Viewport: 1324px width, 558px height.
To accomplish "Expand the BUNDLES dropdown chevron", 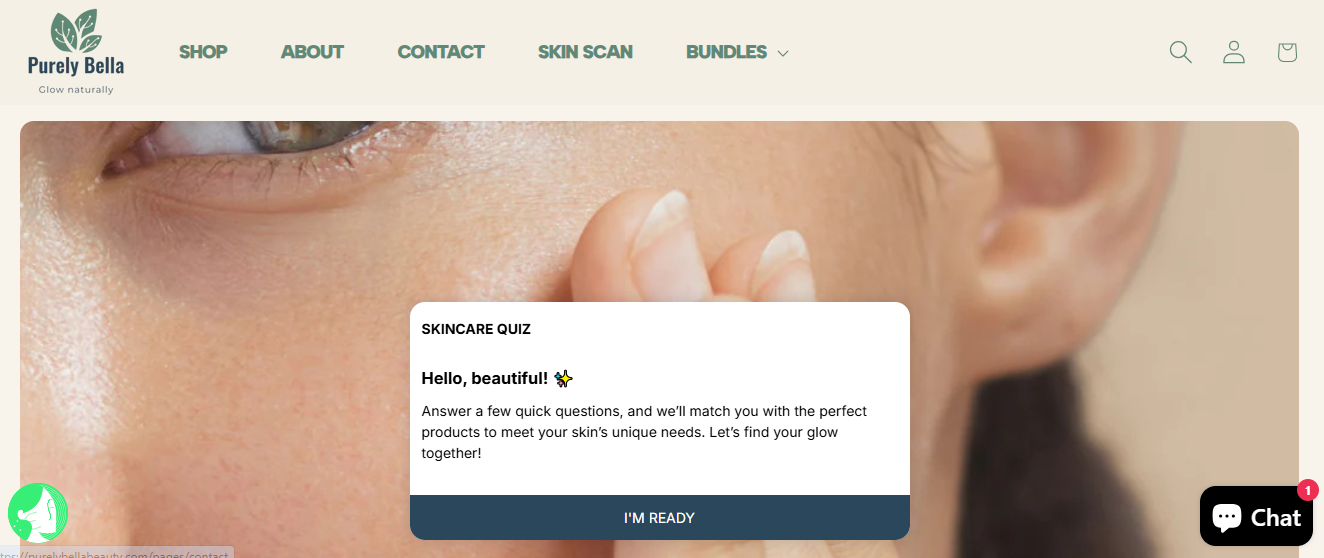I will click(x=783, y=53).
